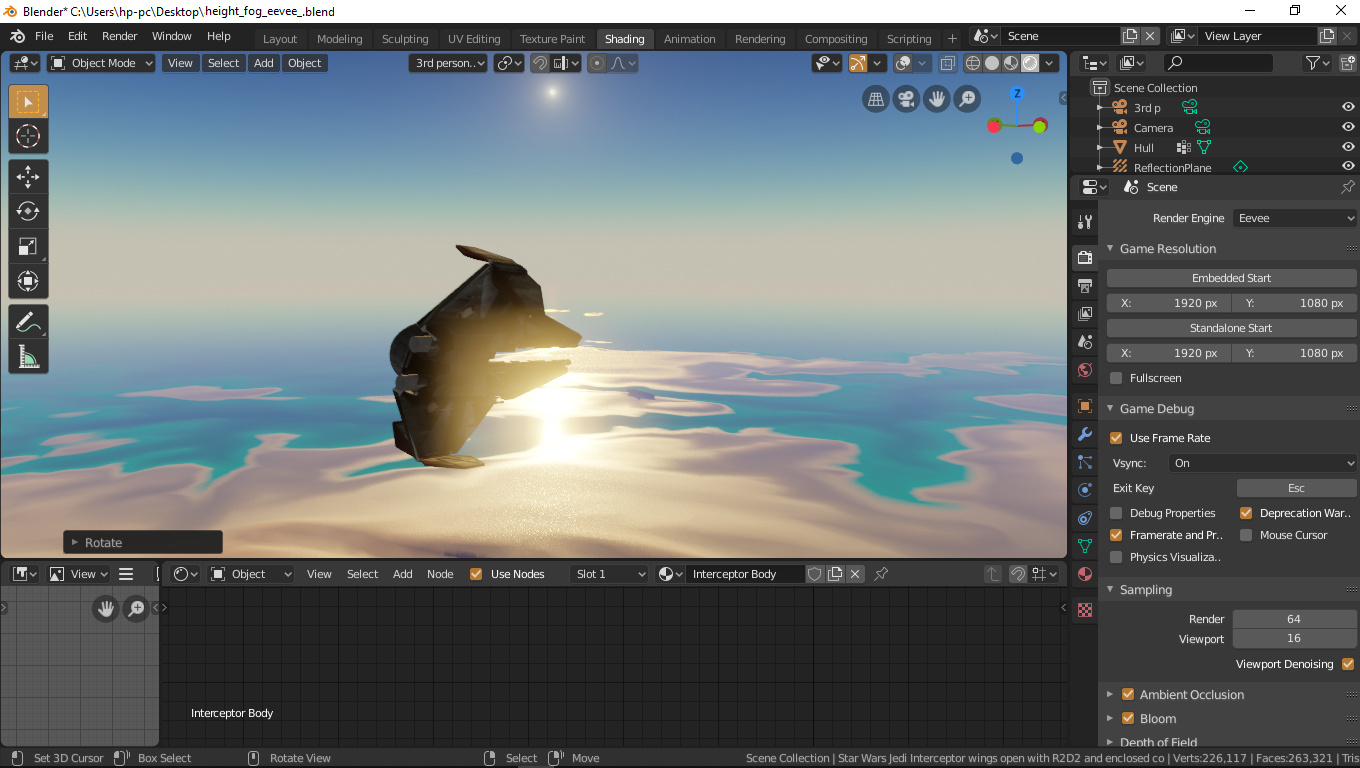The image size is (1360, 768).
Task: Select the Select Box tool
Action: point(28,102)
